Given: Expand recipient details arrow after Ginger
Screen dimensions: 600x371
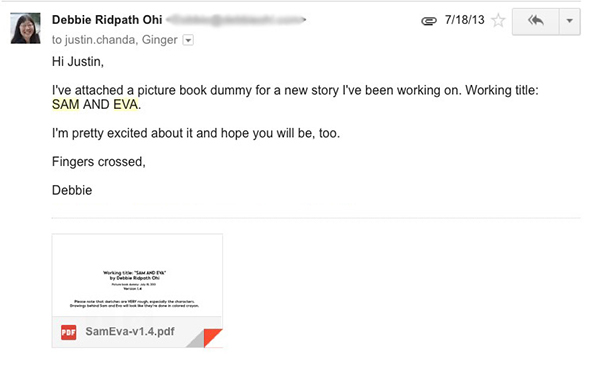Looking at the screenshot, I should 188,40.
